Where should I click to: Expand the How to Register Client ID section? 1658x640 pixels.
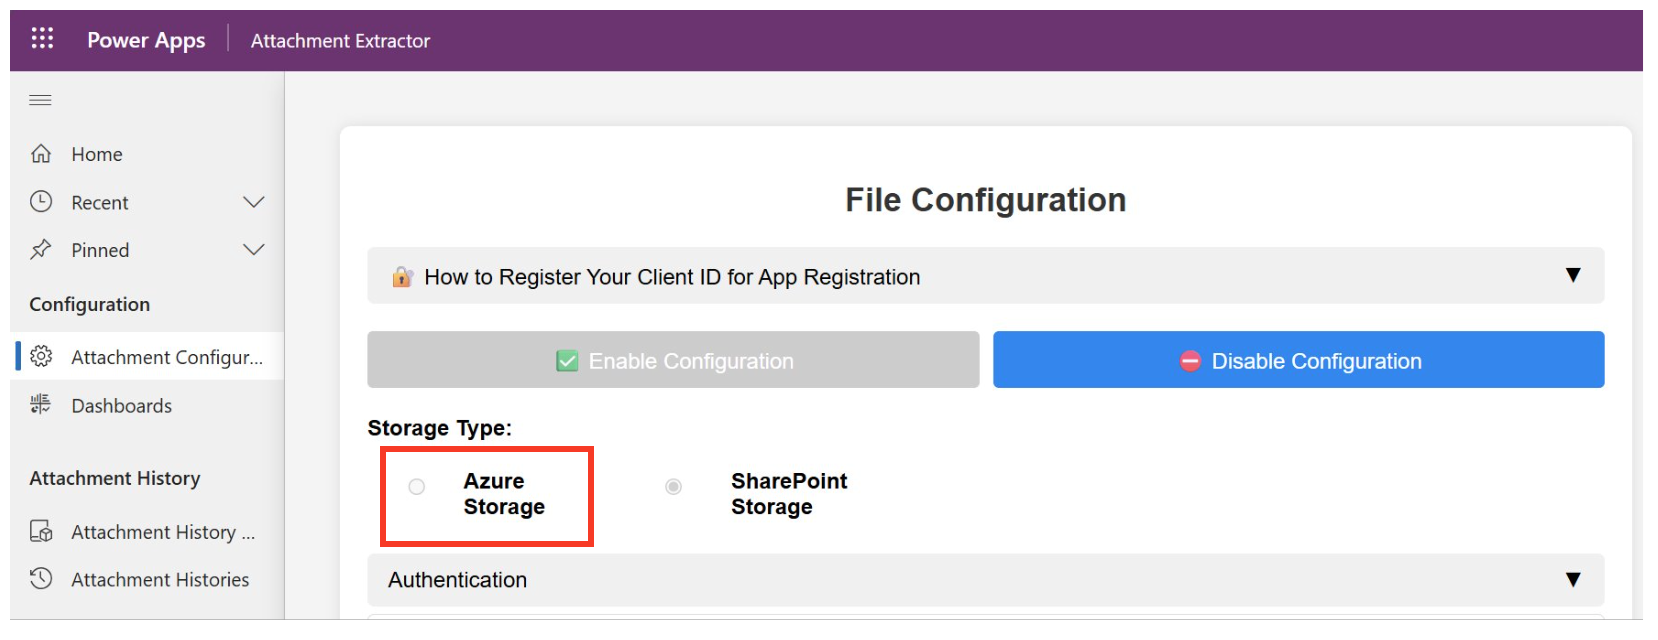(1572, 276)
